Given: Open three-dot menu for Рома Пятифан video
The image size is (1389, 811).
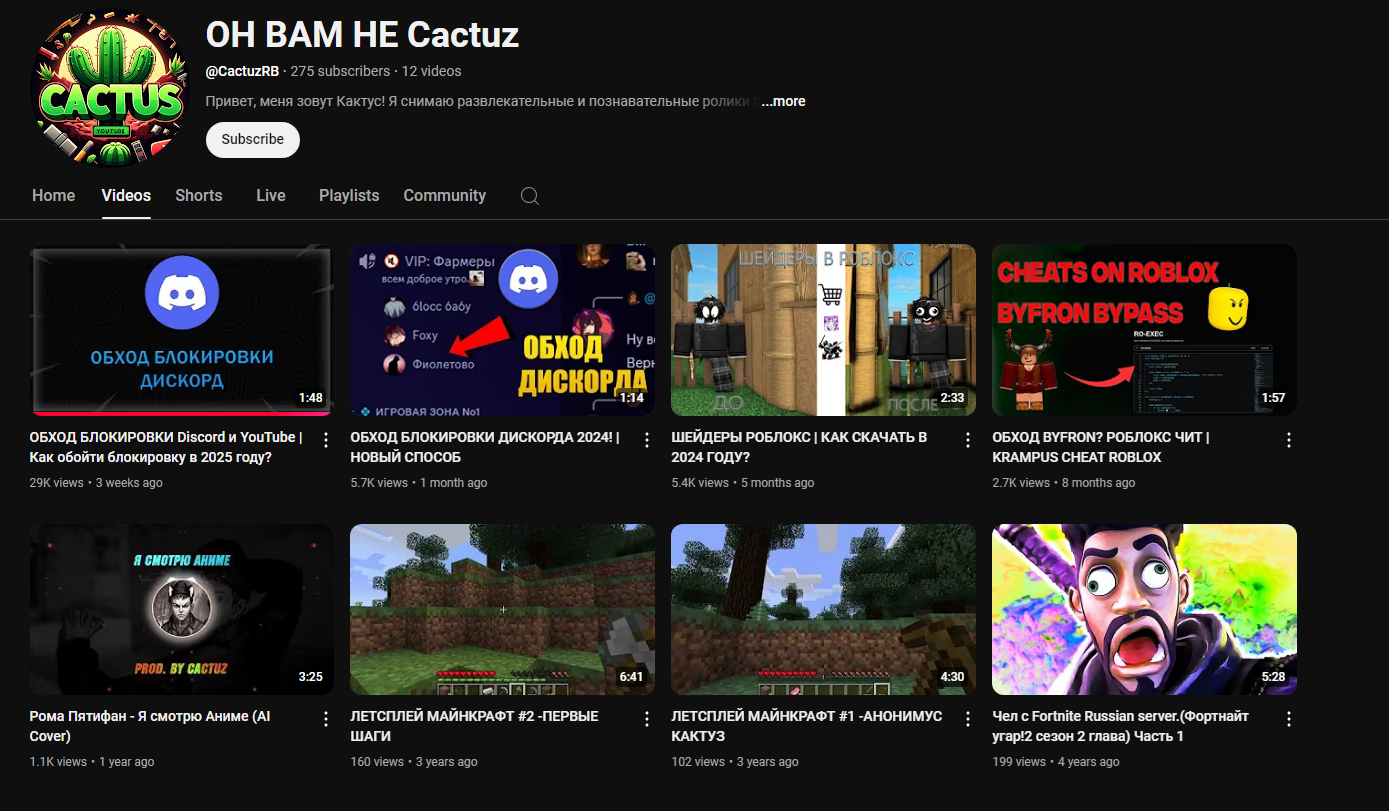Looking at the screenshot, I should (x=325, y=719).
